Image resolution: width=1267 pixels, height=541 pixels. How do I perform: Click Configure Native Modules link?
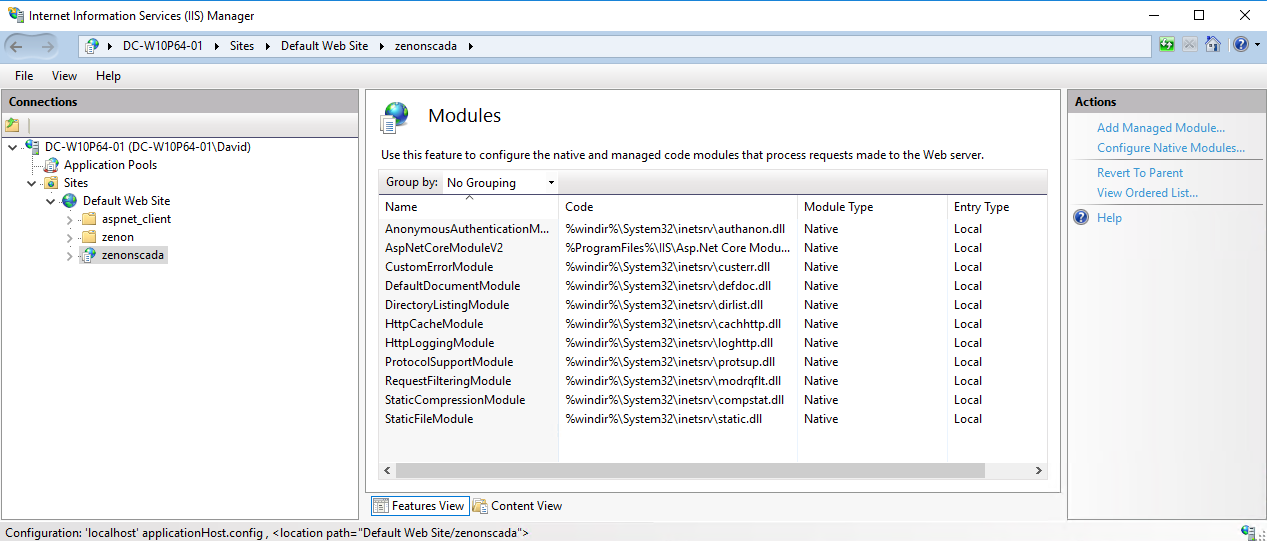pyautogui.click(x=1171, y=148)
